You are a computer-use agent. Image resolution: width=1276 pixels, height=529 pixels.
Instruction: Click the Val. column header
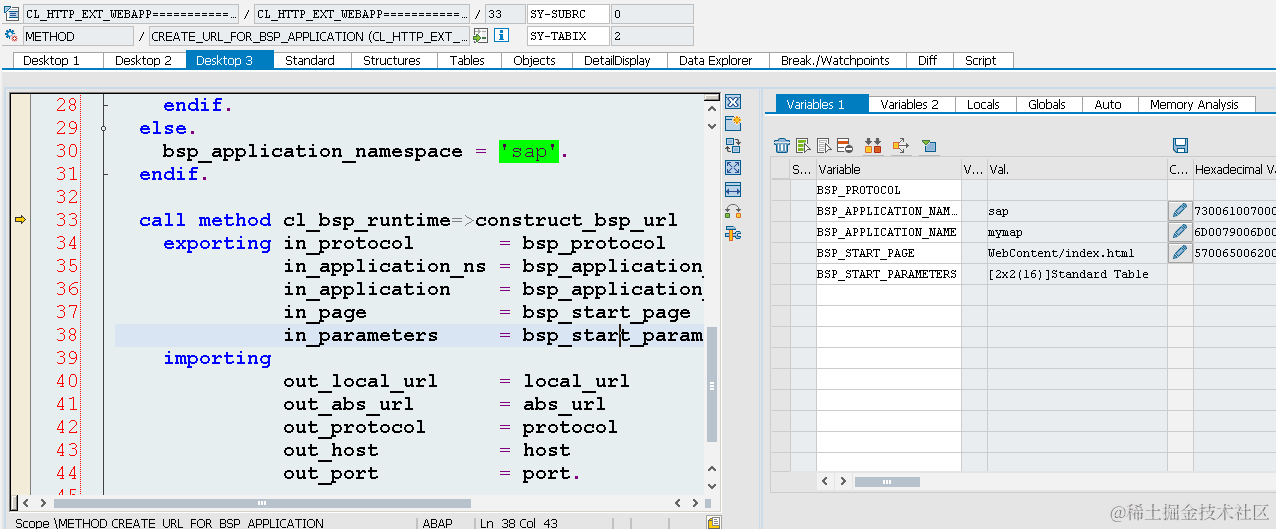(x=1077, y=169)
